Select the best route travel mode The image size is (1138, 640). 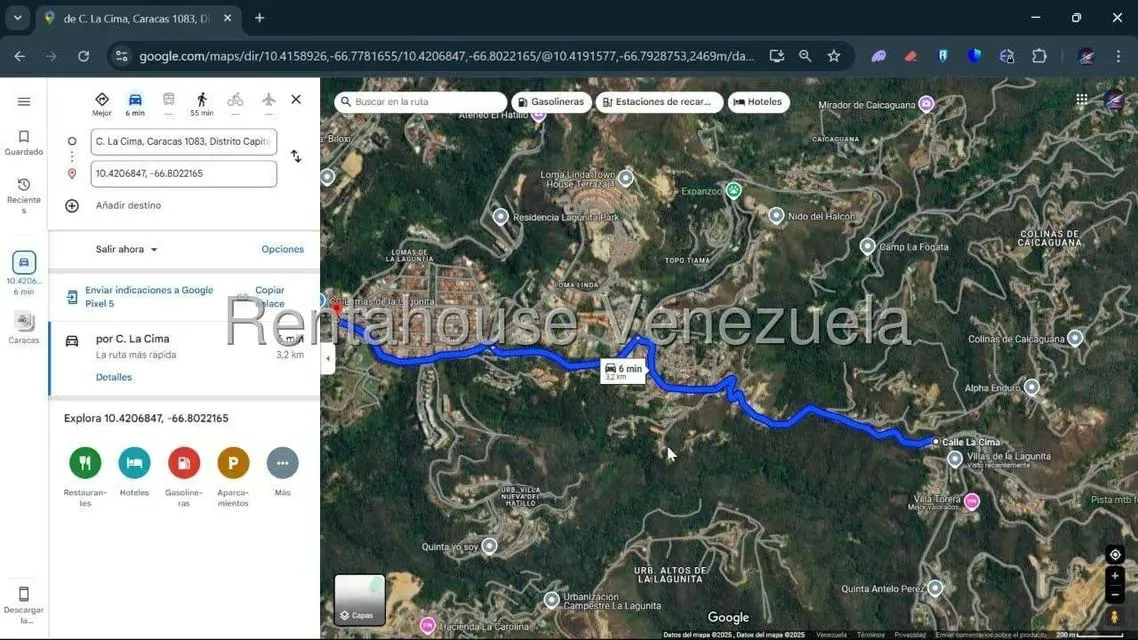[x=102, y=104]
